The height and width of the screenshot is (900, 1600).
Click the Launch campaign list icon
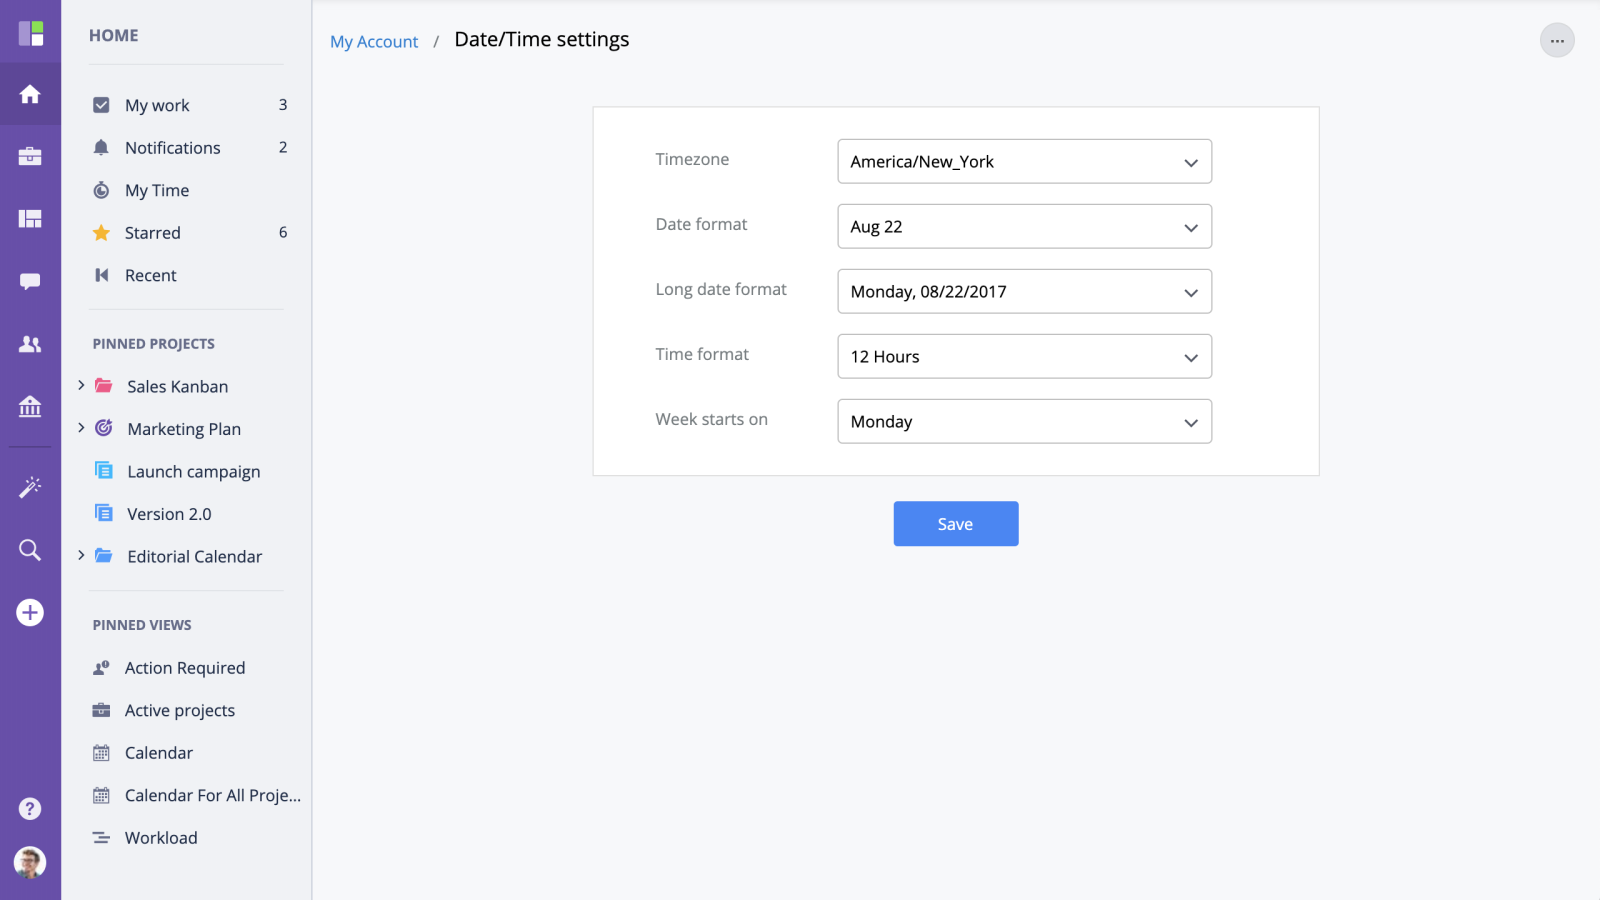[x=103, y=470]
